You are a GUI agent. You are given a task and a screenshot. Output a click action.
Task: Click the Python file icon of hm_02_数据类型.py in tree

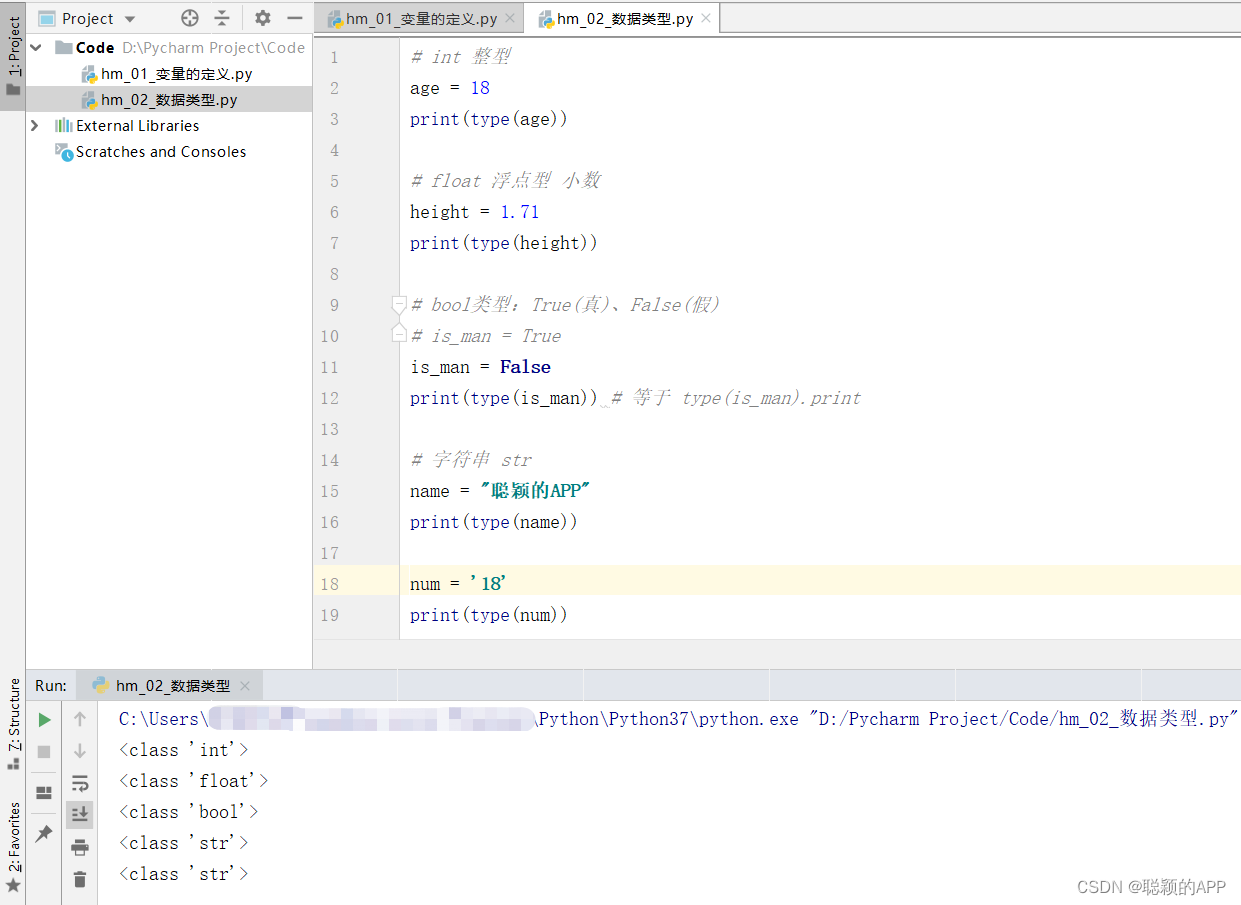pyautogui.click(x=89, y=100)
